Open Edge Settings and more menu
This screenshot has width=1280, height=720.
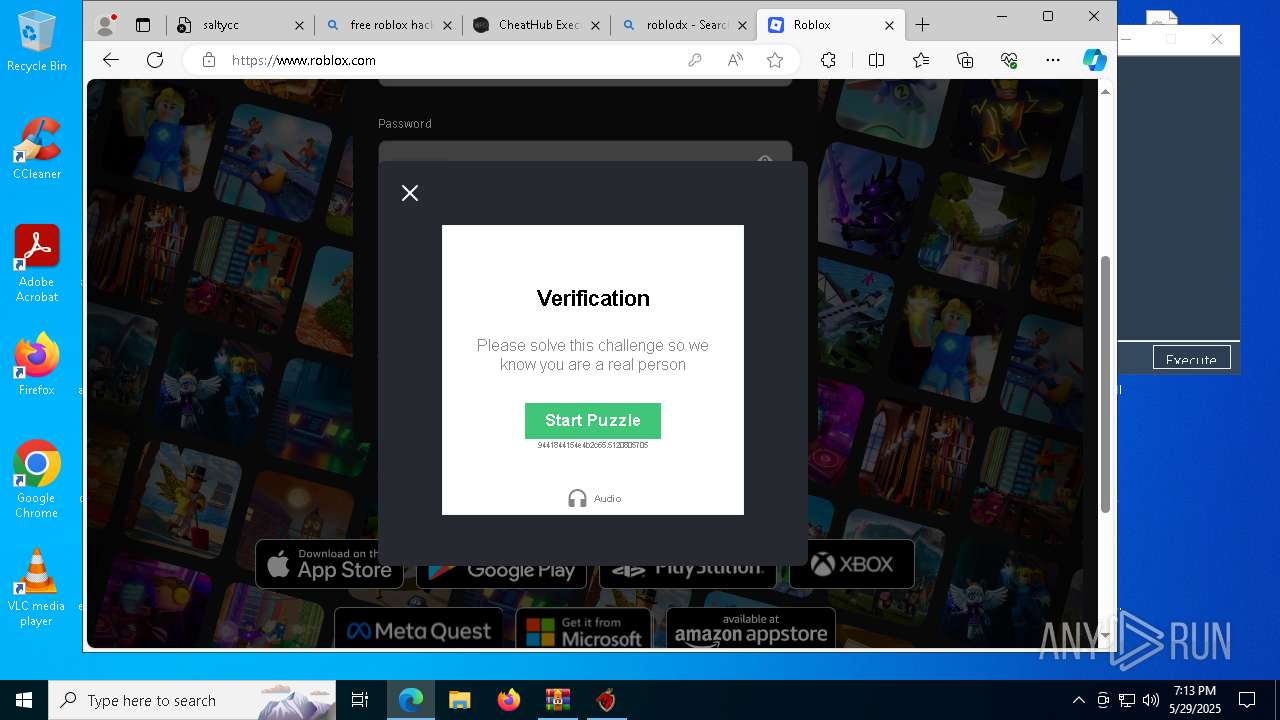click(x=1053, y=60)
